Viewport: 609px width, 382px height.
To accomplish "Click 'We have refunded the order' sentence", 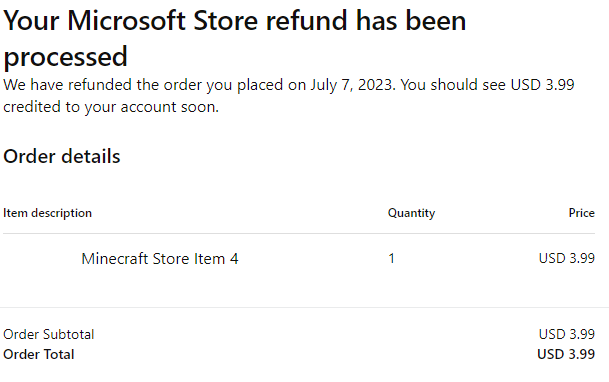I will click(199, 85).
